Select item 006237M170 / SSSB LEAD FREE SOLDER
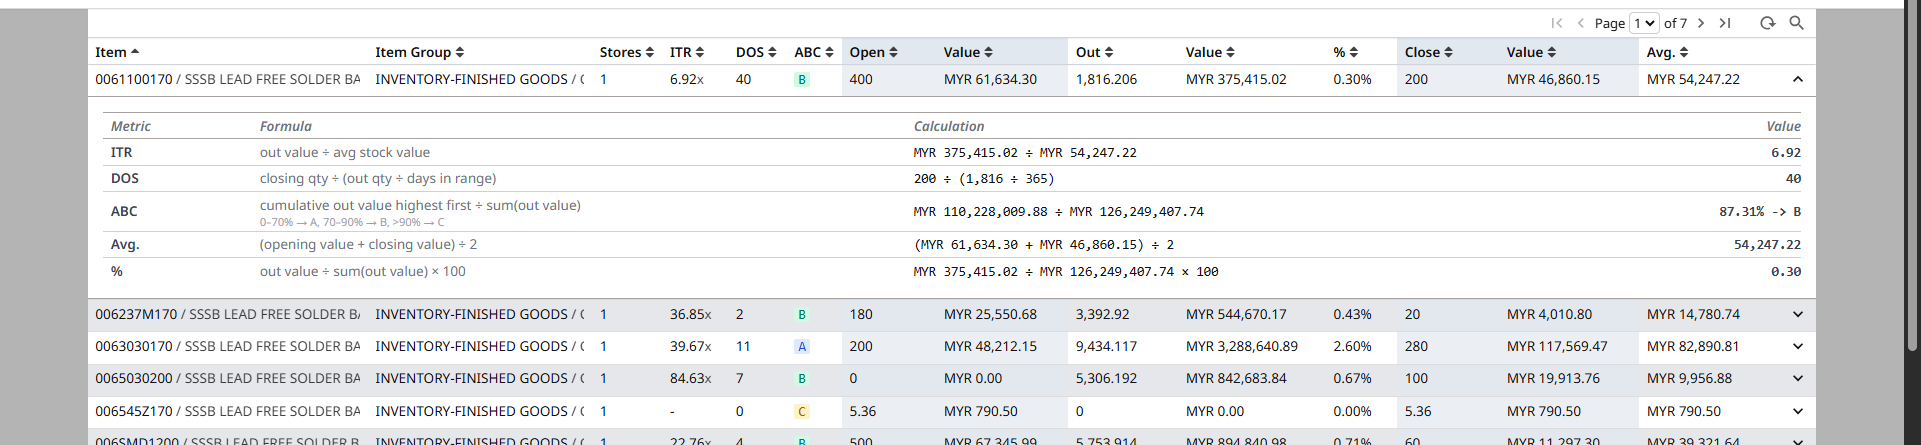 [228, 314]
